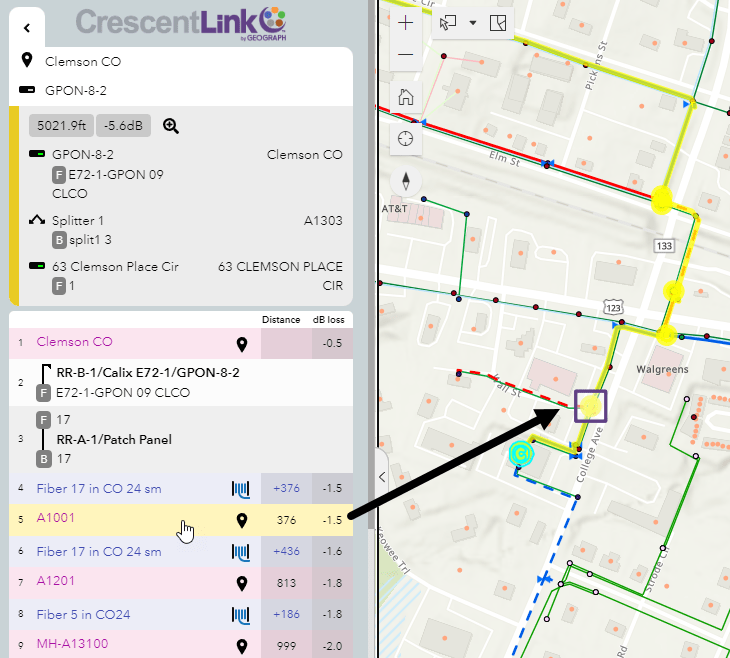The image size is (730, 658).
Task: Open the Fiber 5 in CO24 link
Action: pyautogui.click(x=83, y=615)
